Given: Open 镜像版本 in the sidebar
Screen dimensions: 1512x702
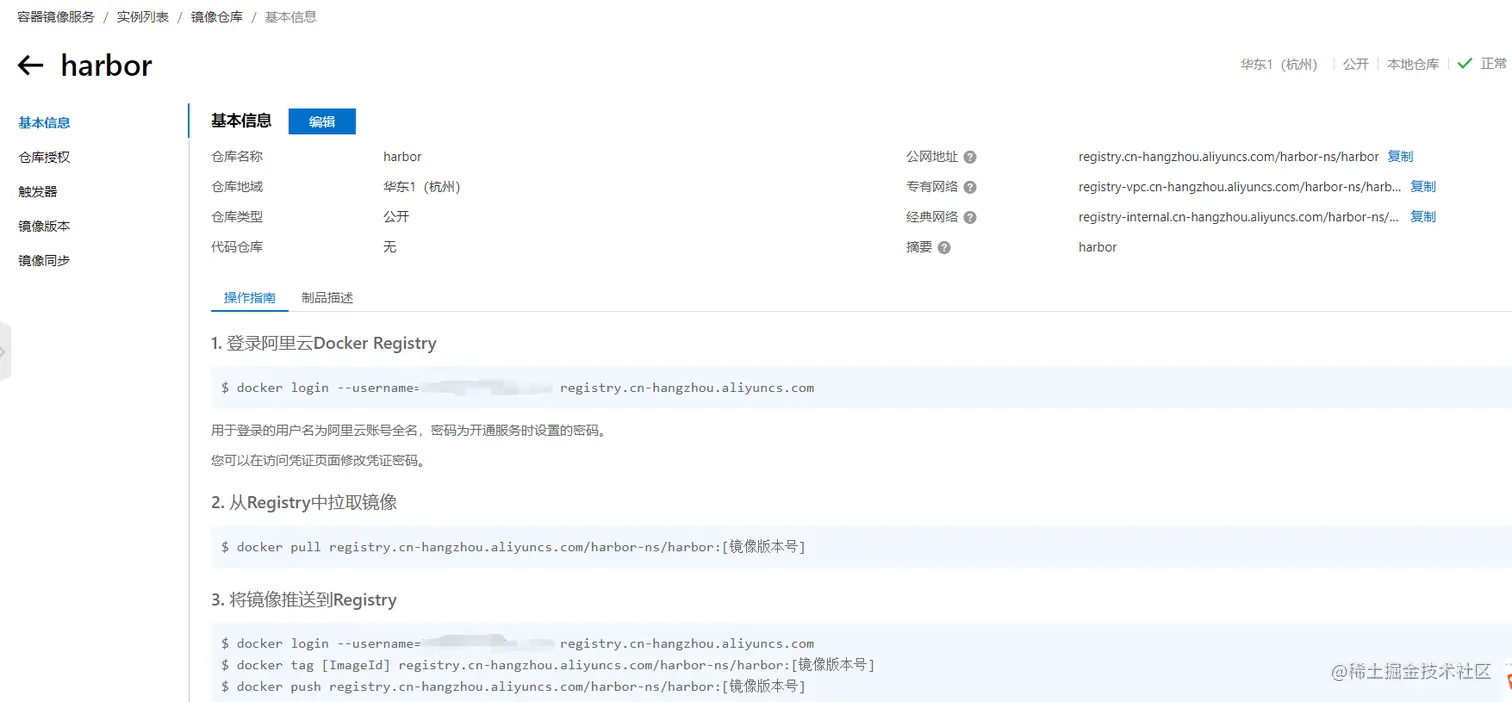Looking at the screenshot, I should tap(44, 226).
